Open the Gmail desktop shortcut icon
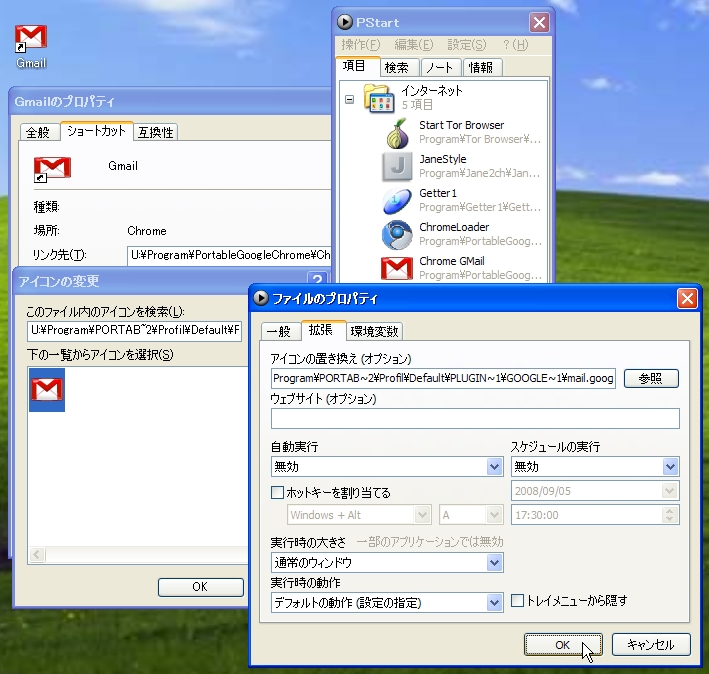709x674 pixels. [x=30, y=38]
